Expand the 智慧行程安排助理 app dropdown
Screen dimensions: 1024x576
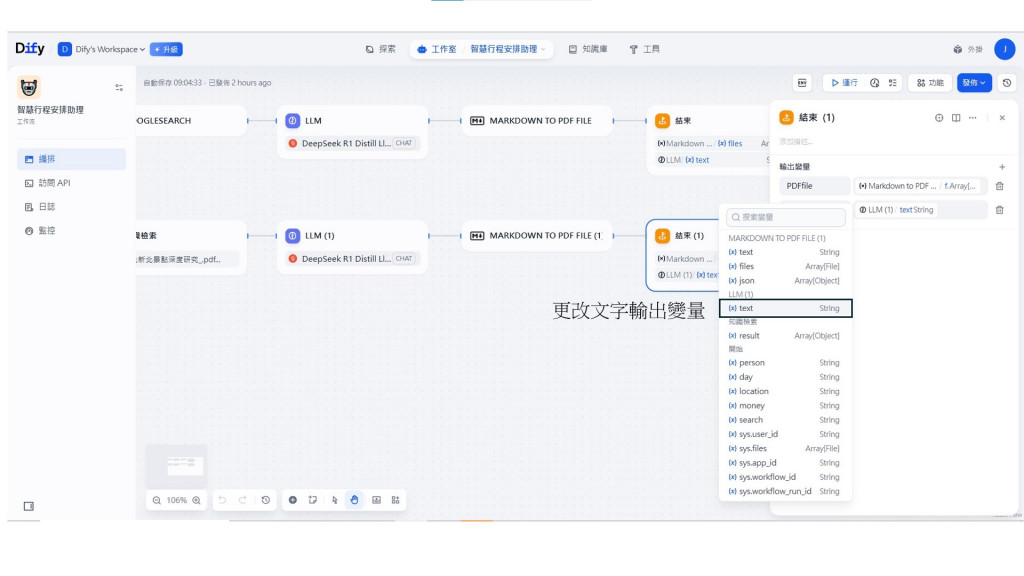click(507, 49)
